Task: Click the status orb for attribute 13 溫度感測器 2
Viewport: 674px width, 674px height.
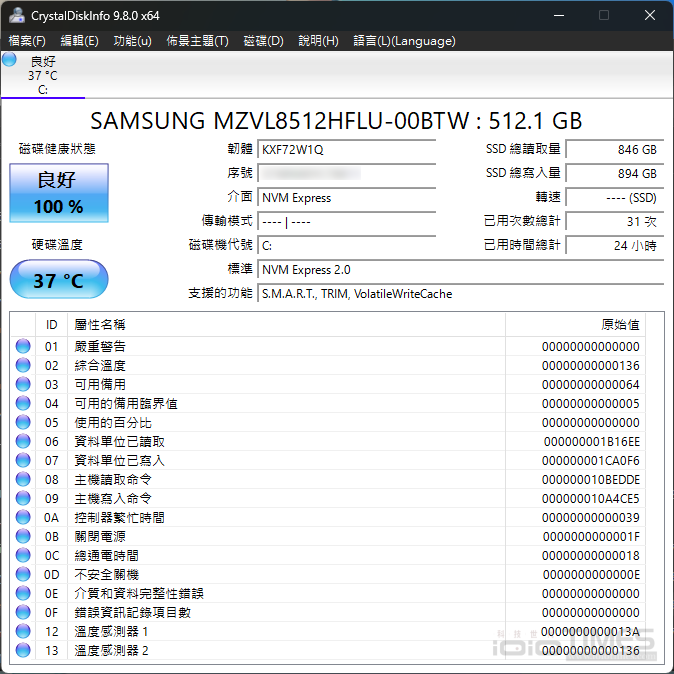Action: point(23,650)
